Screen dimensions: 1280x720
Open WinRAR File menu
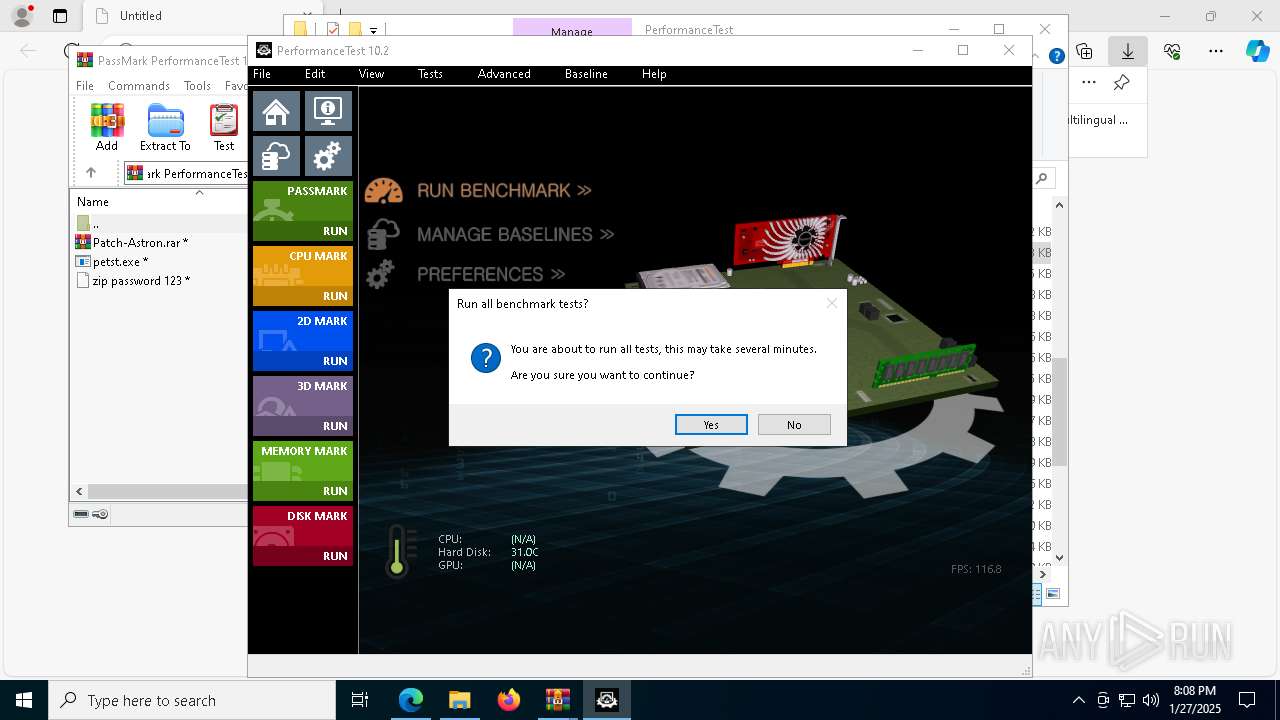point(85,86)
